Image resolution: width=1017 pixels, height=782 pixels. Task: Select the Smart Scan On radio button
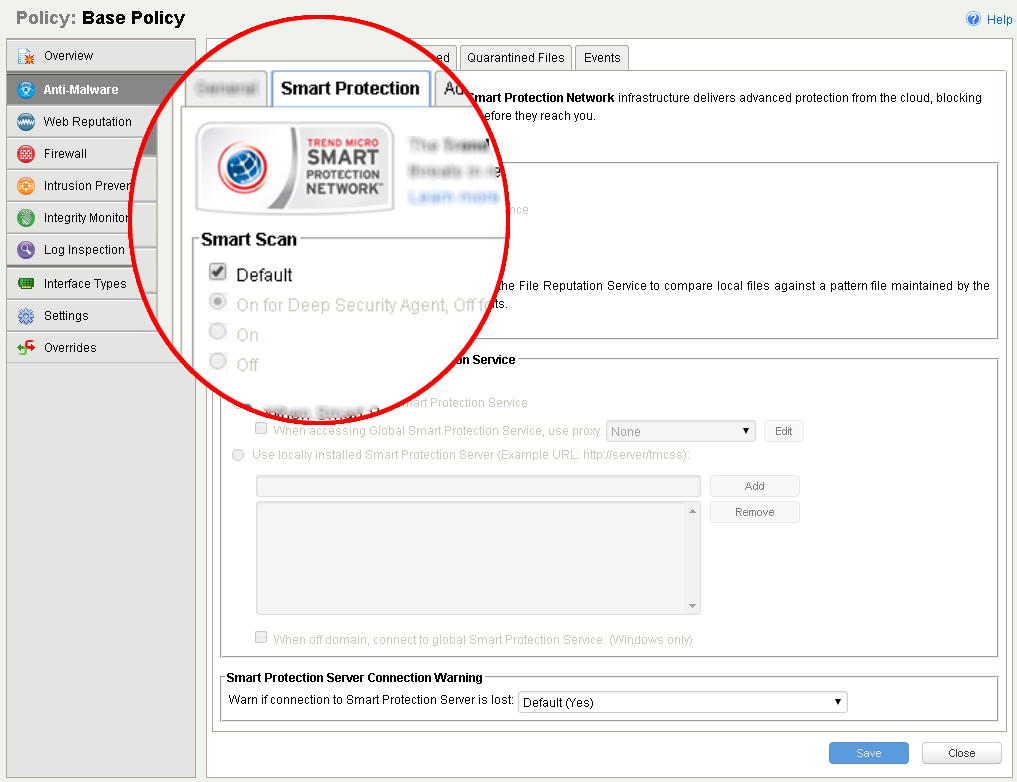tap(218, 331)
